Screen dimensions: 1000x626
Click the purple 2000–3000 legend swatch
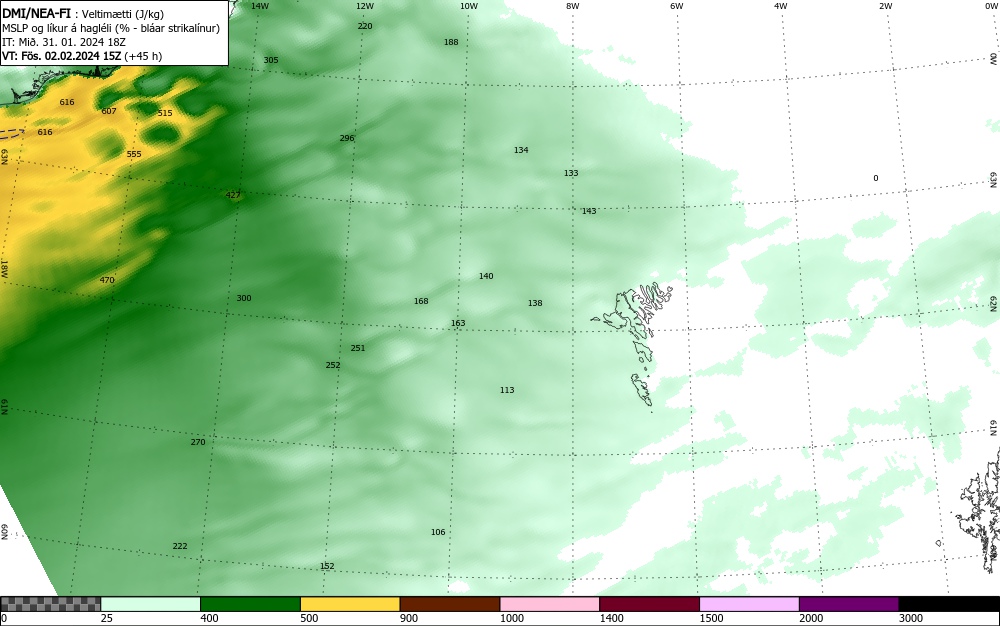849,604
